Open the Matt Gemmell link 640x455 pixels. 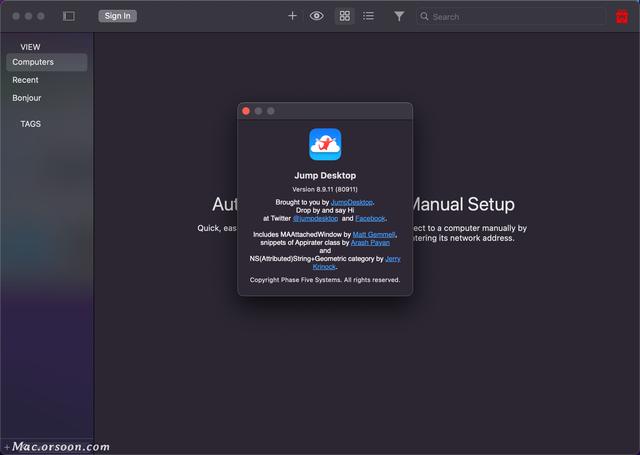[x=374, y=234]
